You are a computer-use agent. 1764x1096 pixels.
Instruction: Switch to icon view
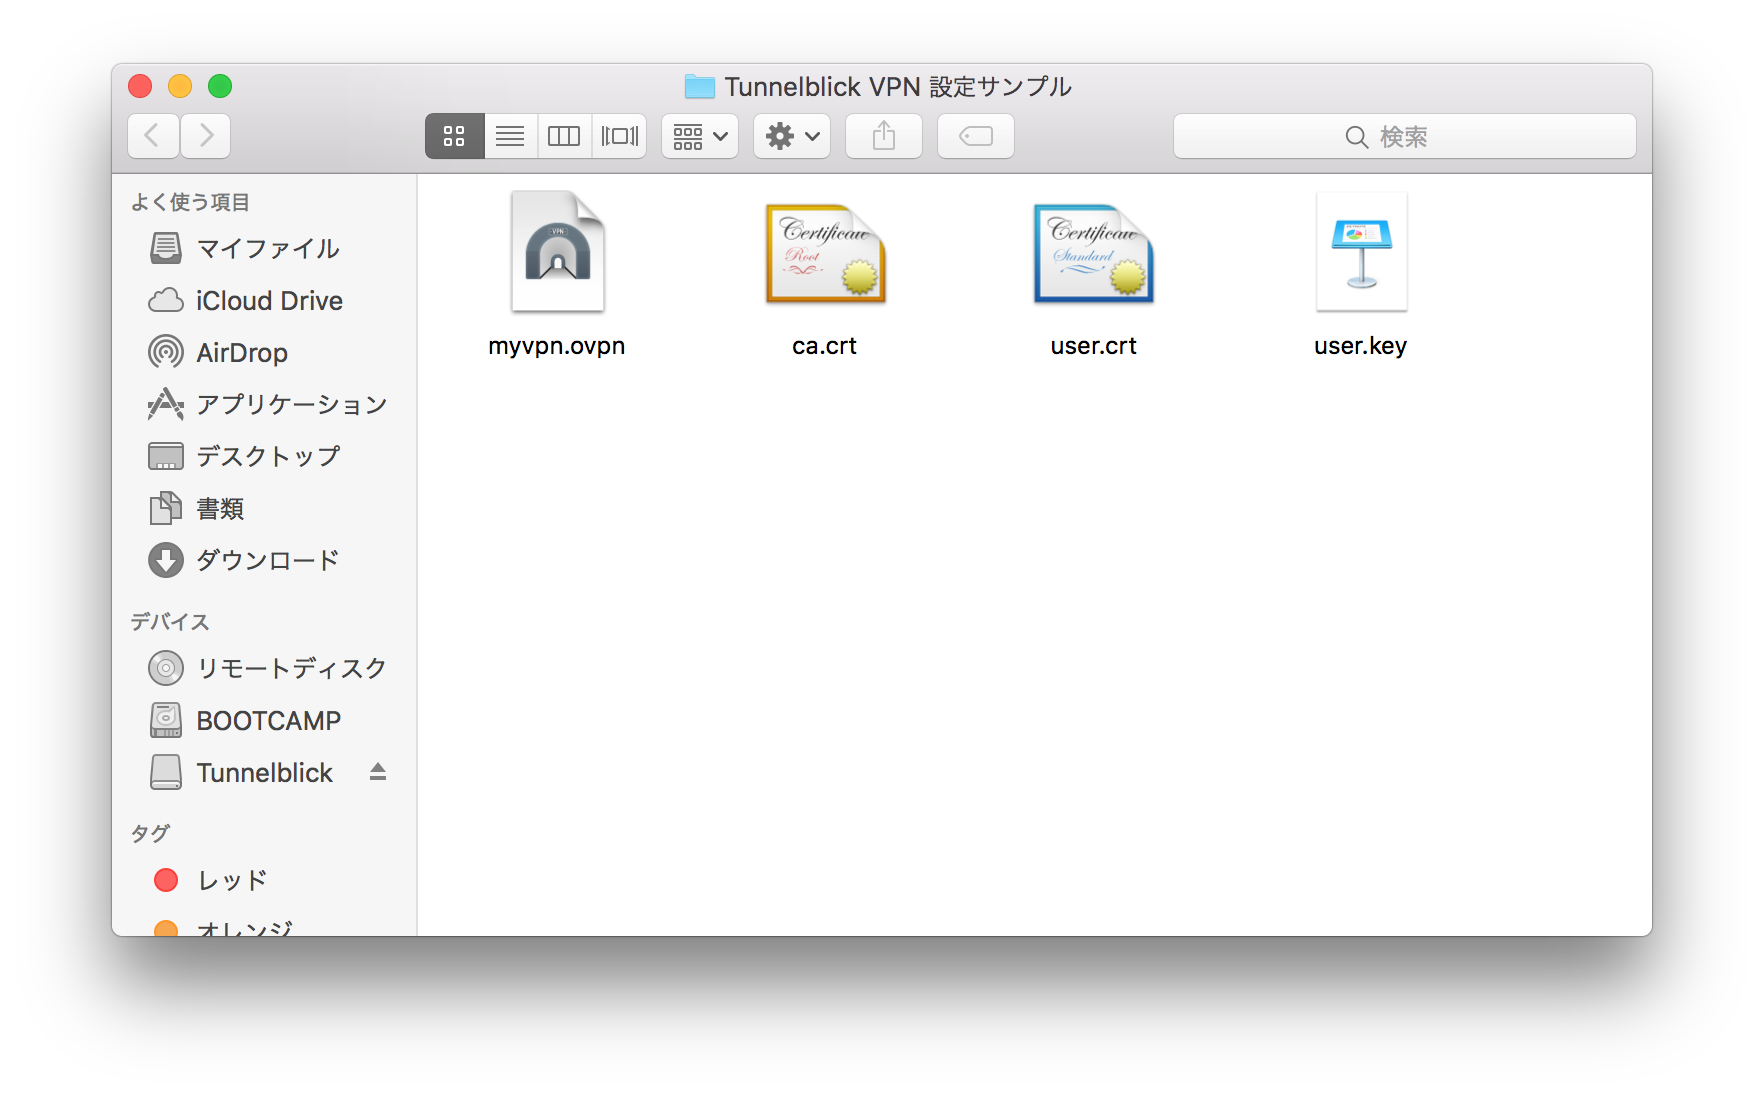(x=455, y=136)
